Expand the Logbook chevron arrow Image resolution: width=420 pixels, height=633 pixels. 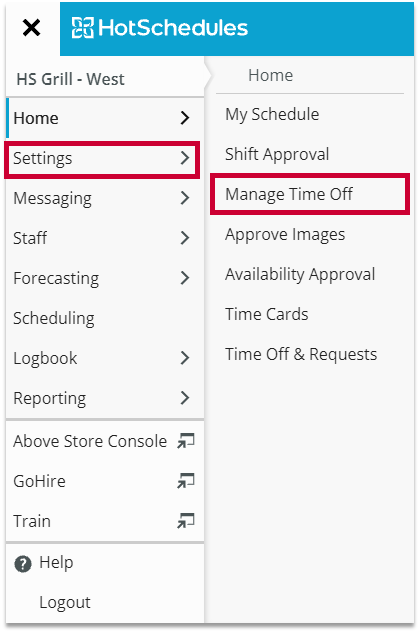185,358
